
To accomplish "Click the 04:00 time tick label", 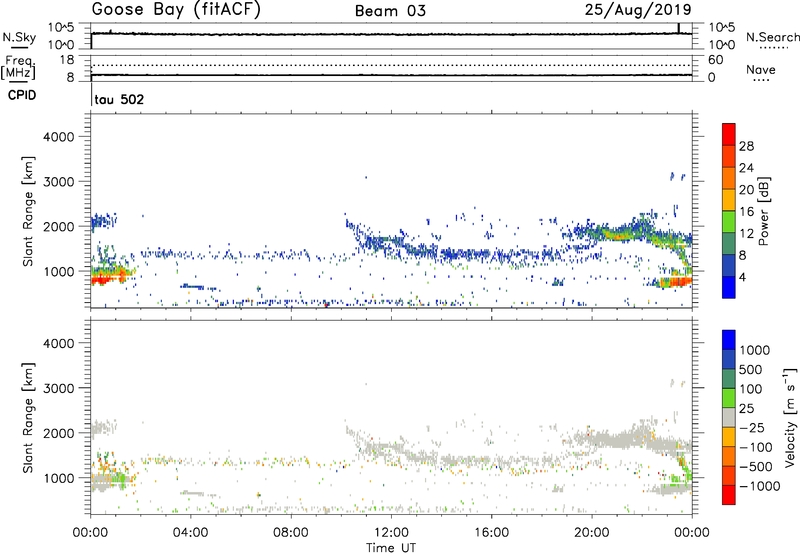I will coord(190,533).
